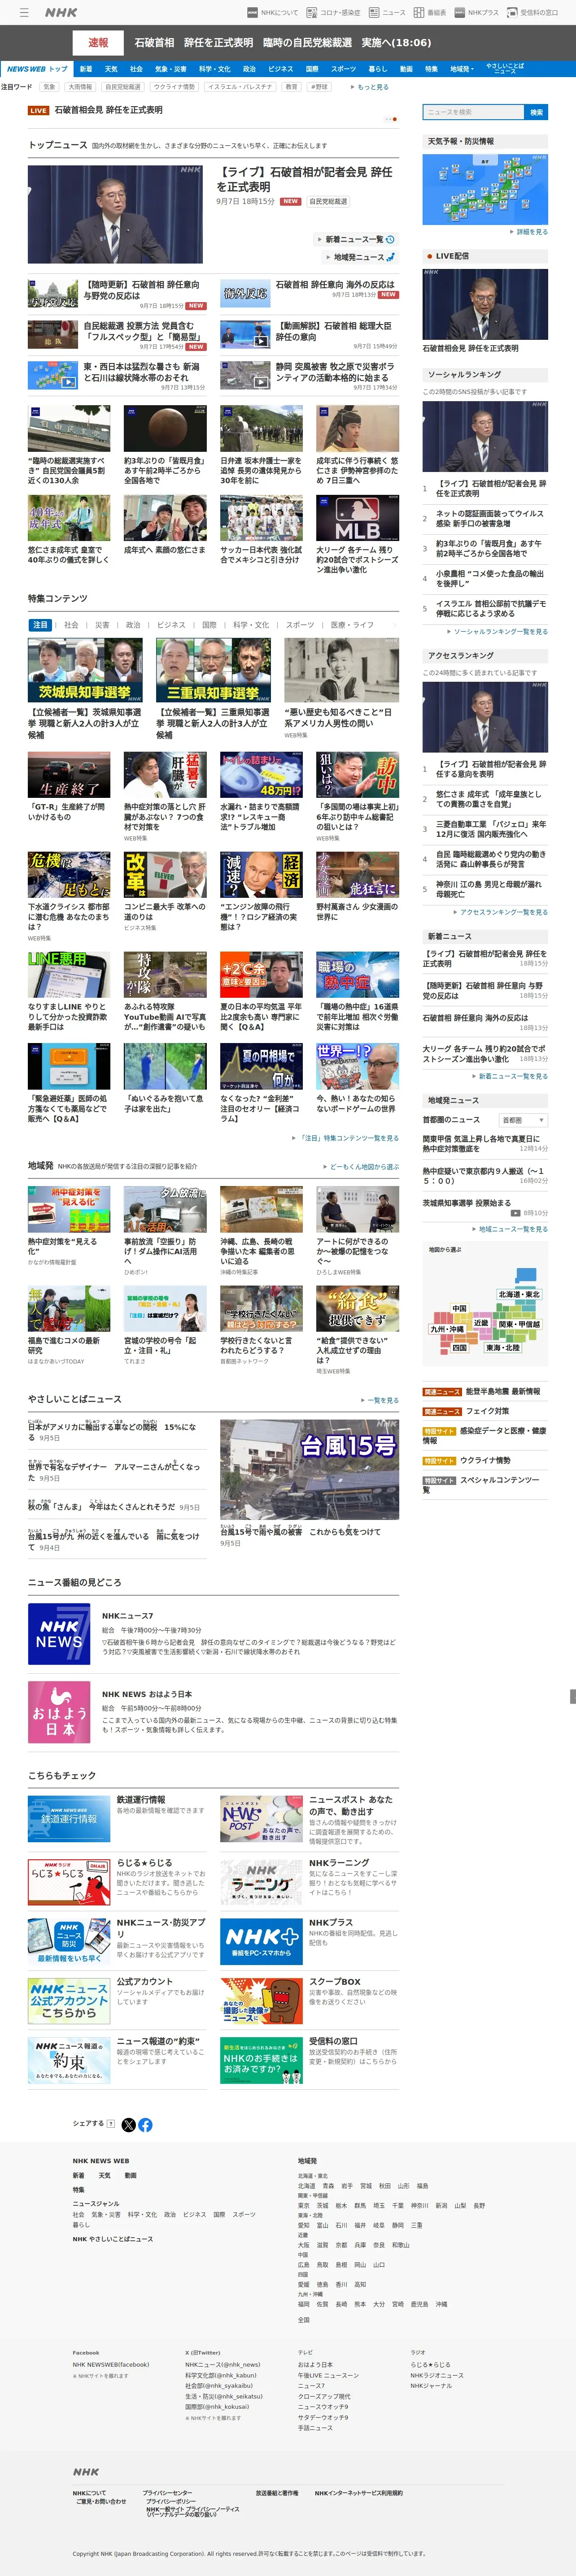Click the 検索 search button
The image size is (576, 2576).
[x=536, y=112]
